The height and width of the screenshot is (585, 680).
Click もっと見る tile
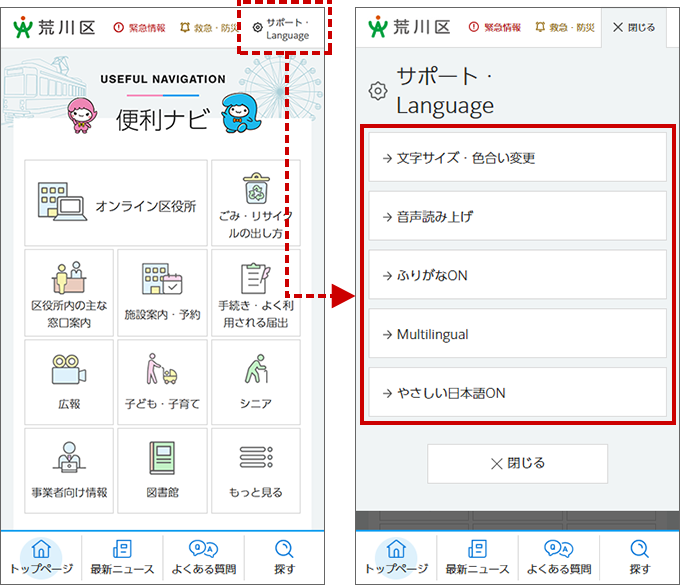[x=256, y=471]
